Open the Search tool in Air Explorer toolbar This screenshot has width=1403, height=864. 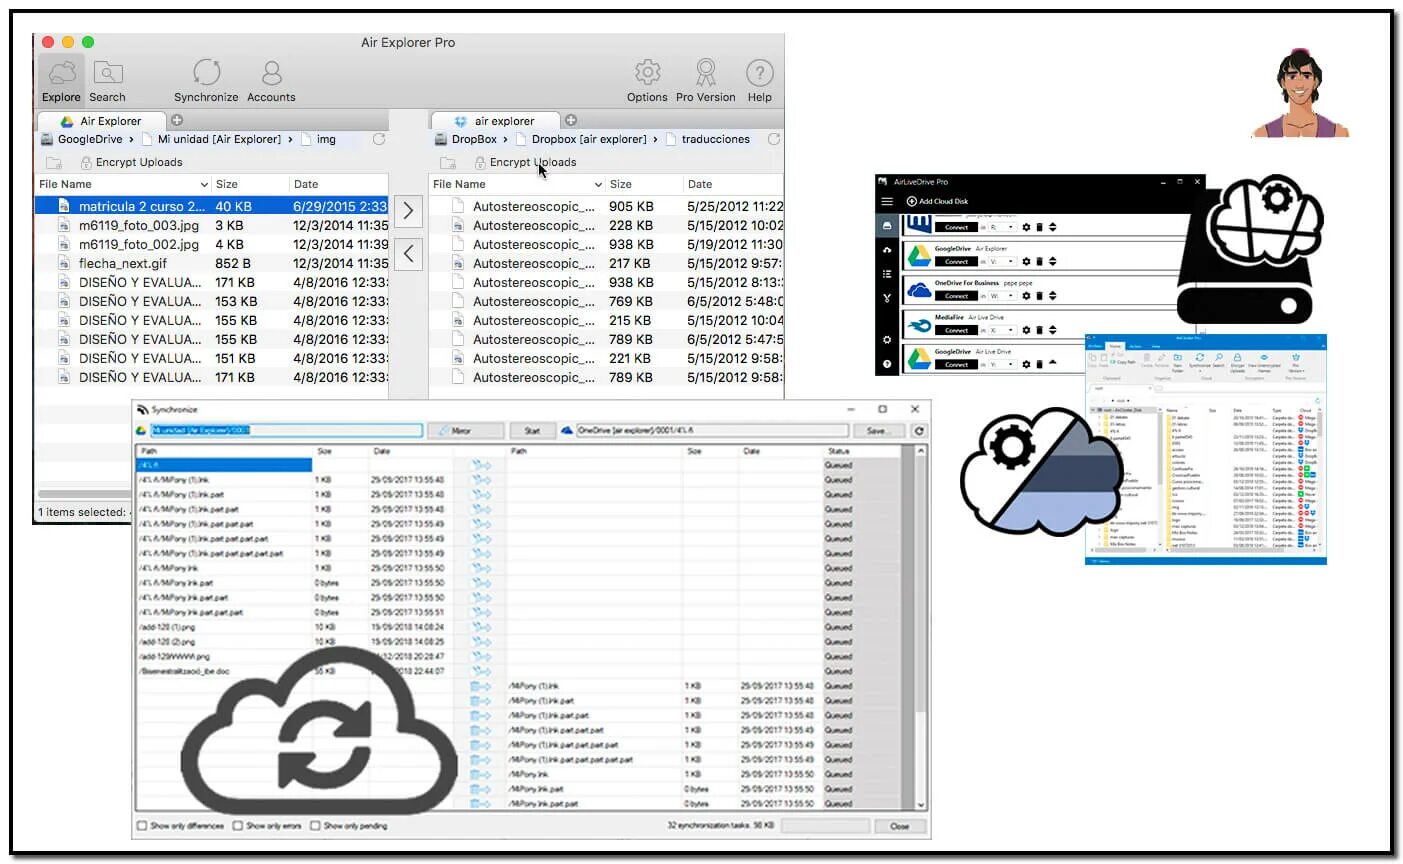107,80
